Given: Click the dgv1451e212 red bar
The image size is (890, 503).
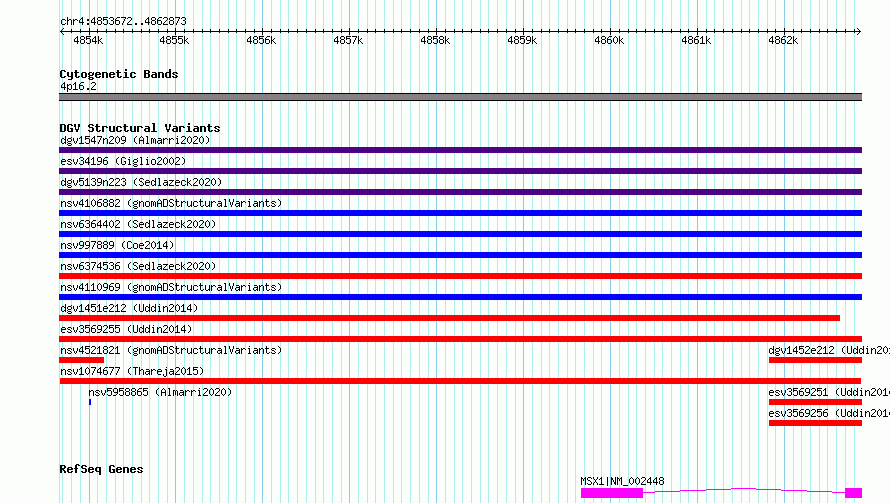Looking at the screenshot, I should click(450, 318).
